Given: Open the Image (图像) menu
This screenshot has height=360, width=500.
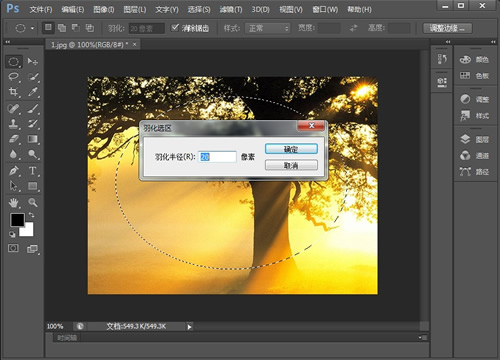Looking at the screenshot, I should point(104,9).
